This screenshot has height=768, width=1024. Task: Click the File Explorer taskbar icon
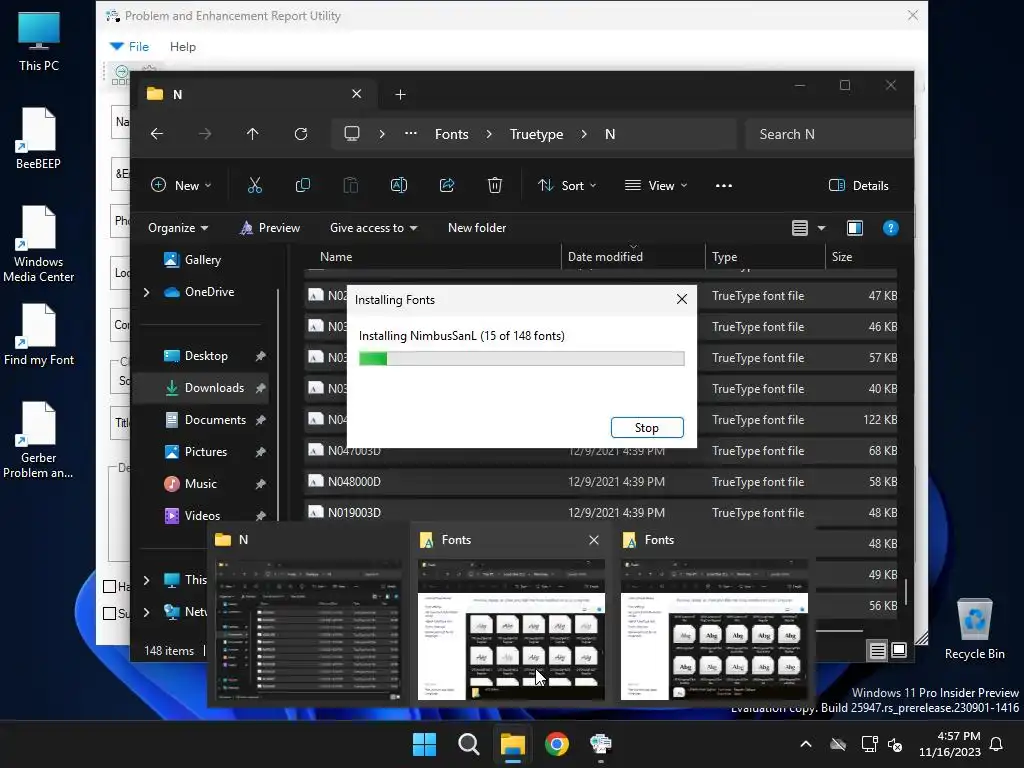pos(513,744)
